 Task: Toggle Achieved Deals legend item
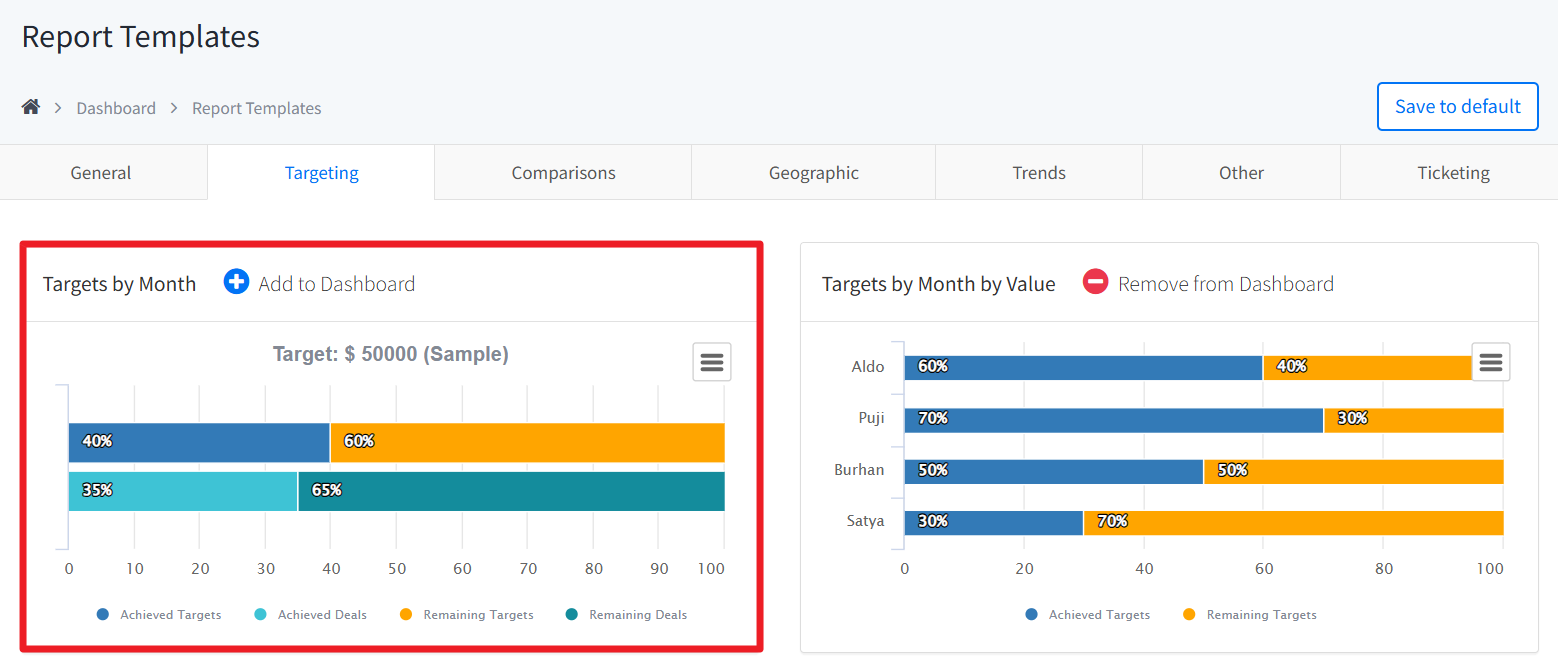click(311, 615)
